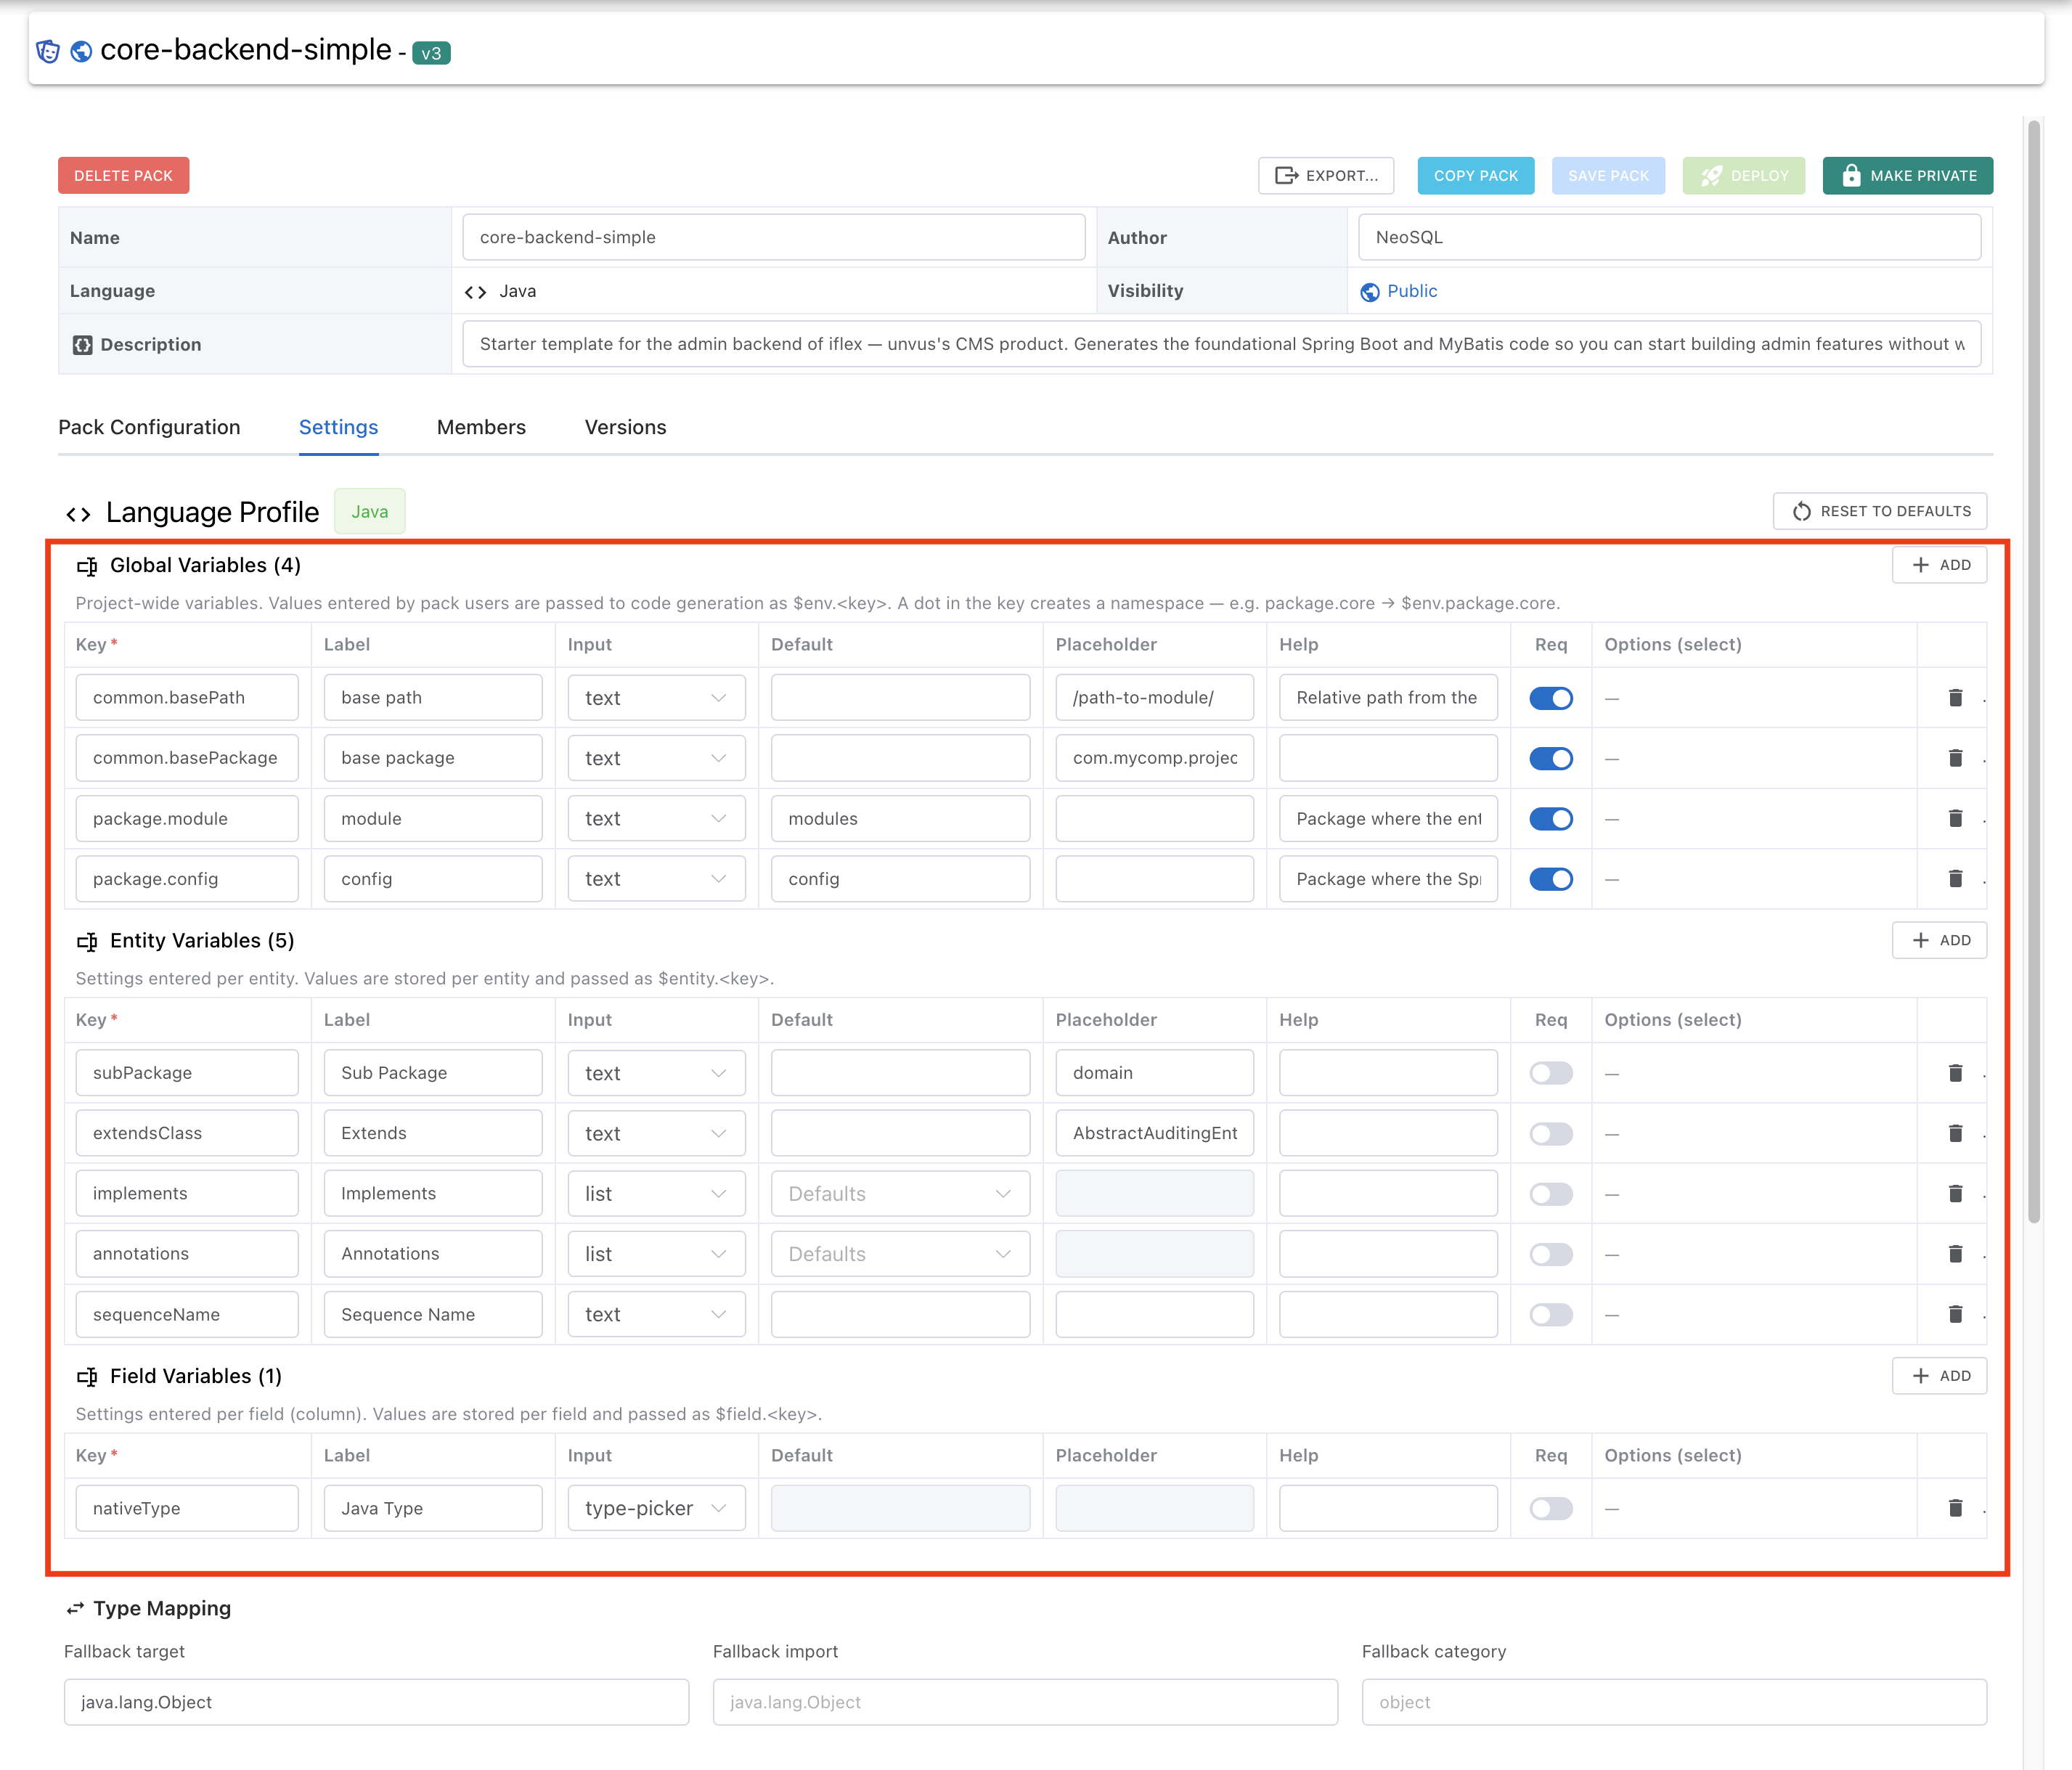
Task: Click the globe icon next to Public
Action: [x=1370, y=292]
